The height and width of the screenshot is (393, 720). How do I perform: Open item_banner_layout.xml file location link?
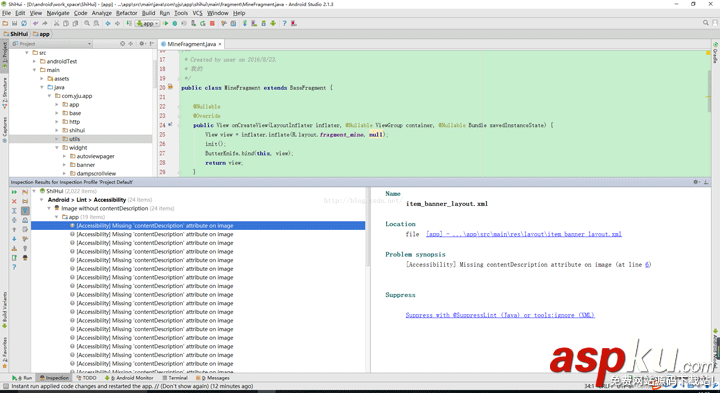pos(524,234)
